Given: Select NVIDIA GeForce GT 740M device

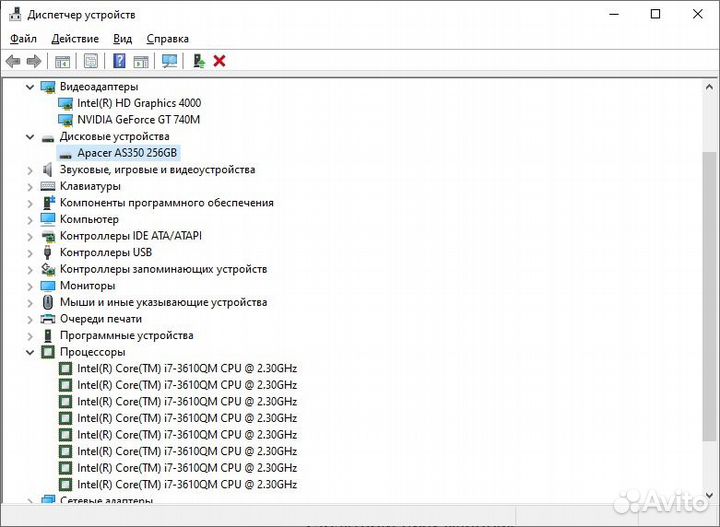Looking at the screenshot, I should (139, 120).
